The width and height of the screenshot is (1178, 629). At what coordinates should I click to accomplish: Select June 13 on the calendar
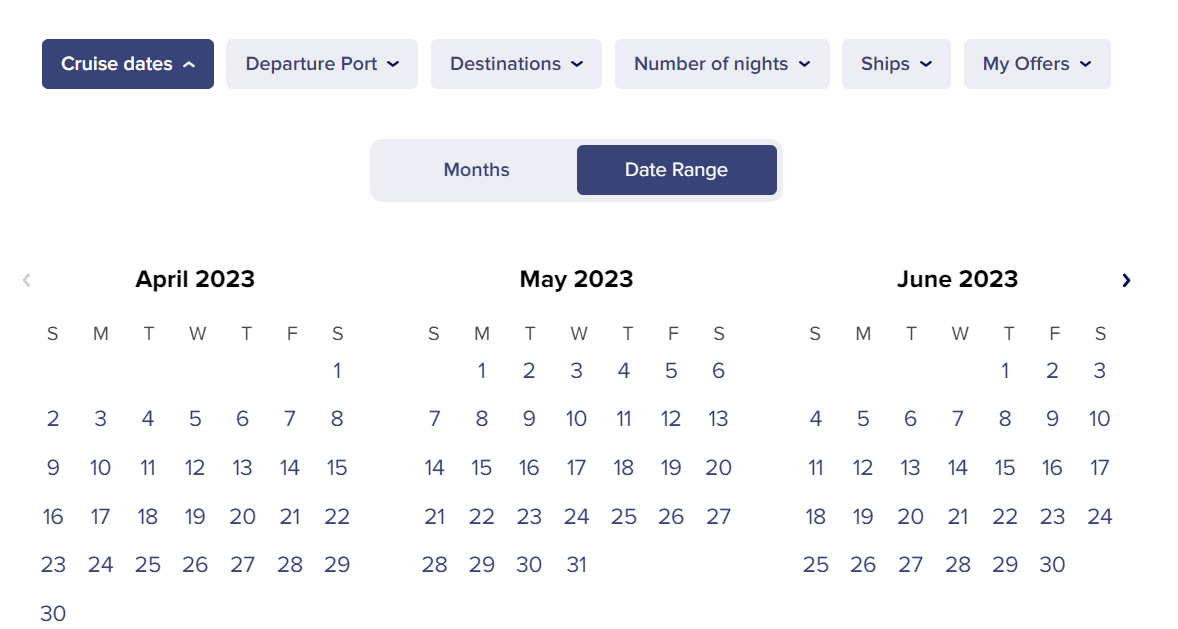coord(910,468)
